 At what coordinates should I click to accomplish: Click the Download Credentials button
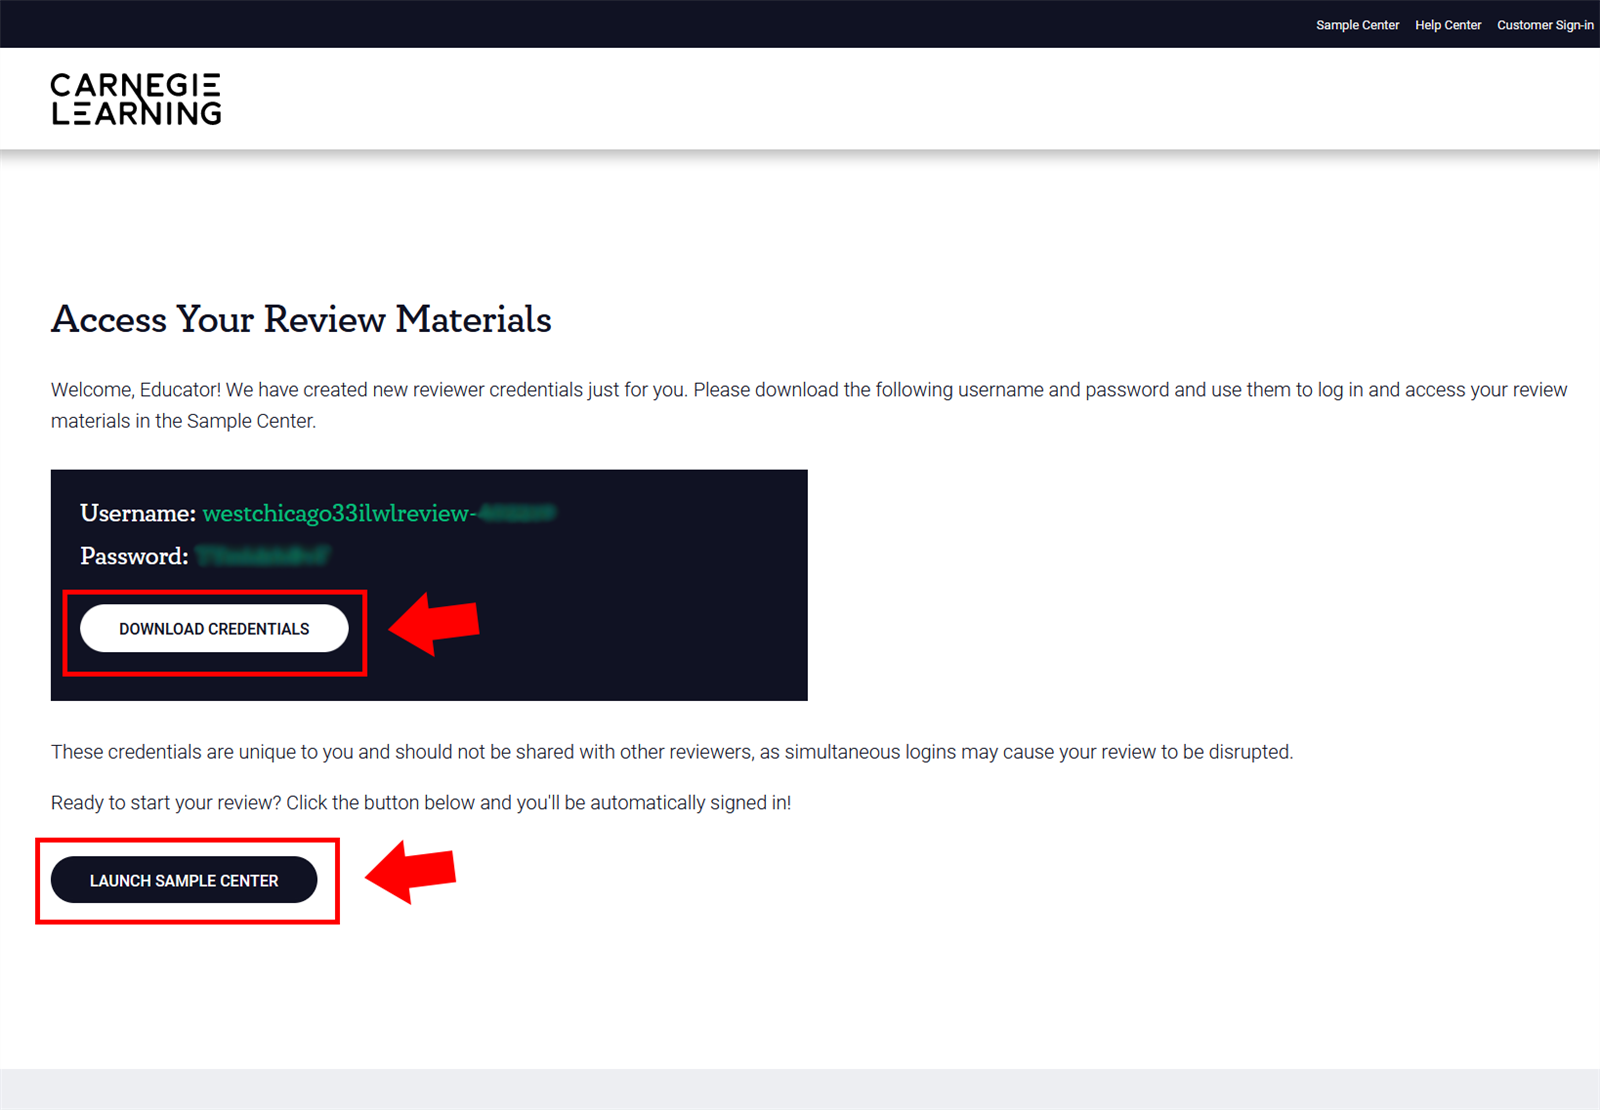(x=214, y=629)
